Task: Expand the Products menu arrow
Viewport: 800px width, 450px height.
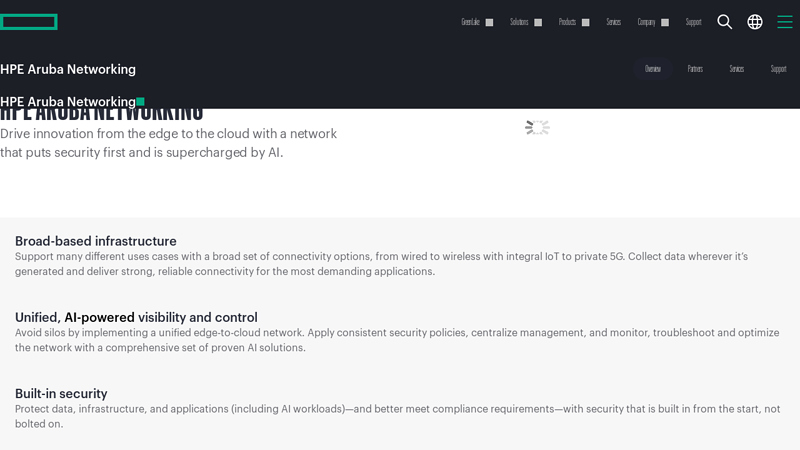Action: (x=586, y=22)
